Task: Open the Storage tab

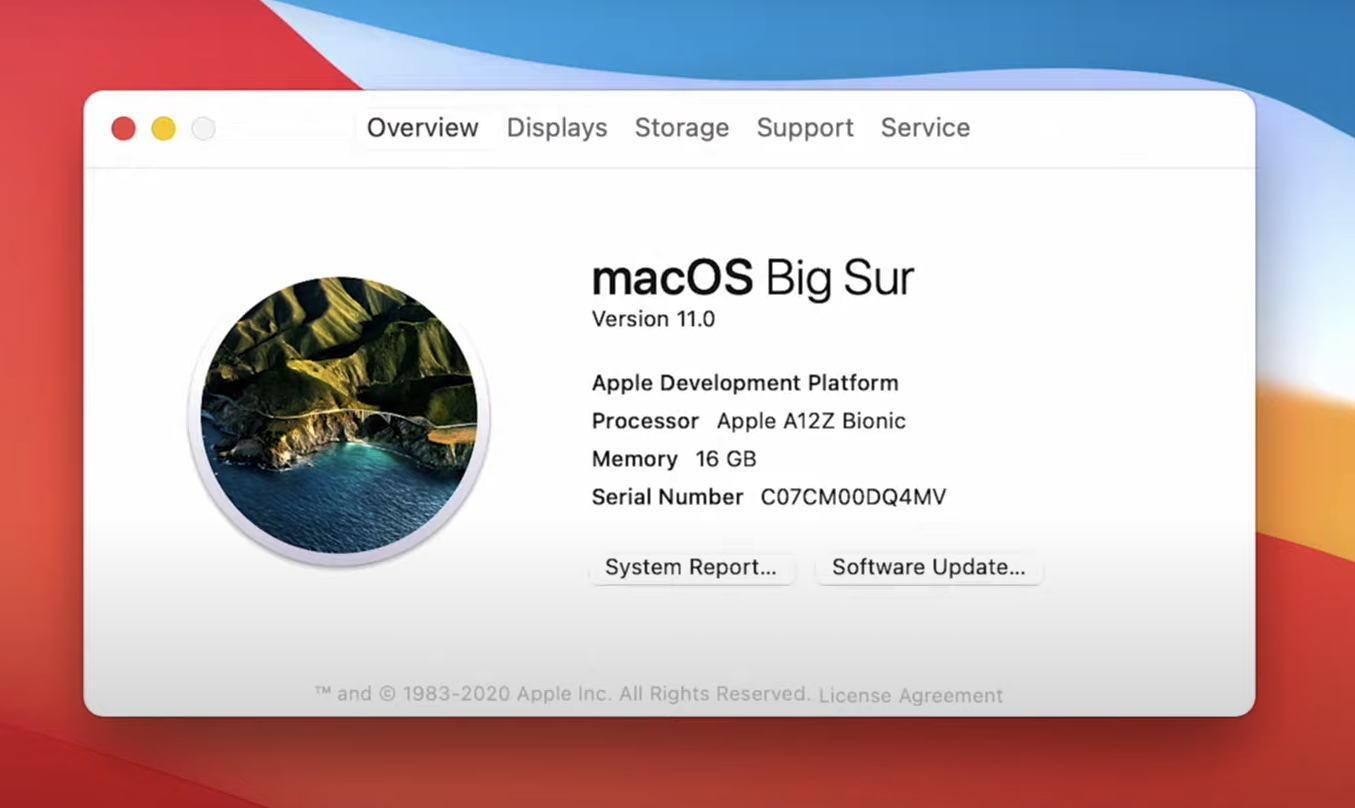Action: click(x=682, y=128)
